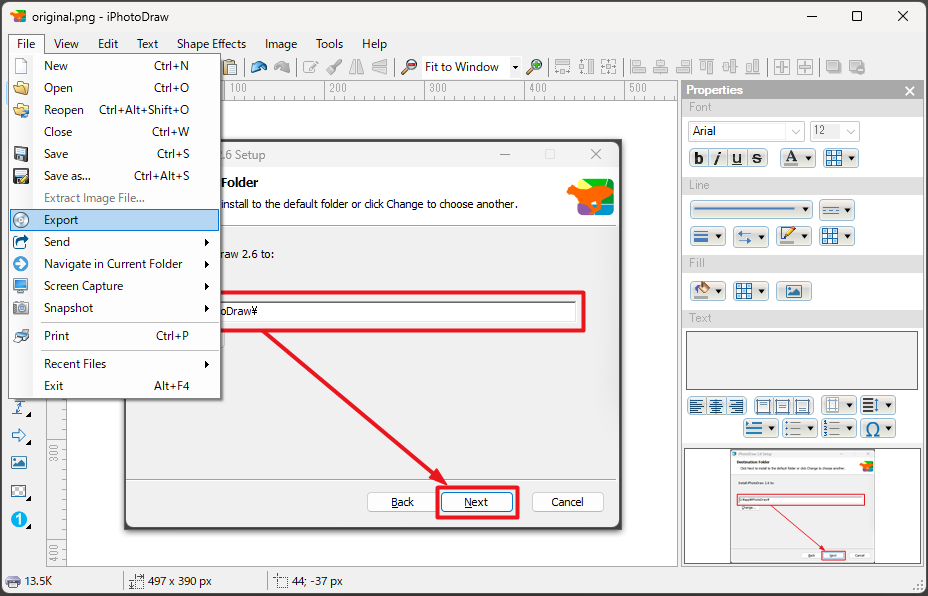The width and height of the screenshot is (928, 596).
Task: Toggle italic text formatting
Action: click(x=718, y=158)
